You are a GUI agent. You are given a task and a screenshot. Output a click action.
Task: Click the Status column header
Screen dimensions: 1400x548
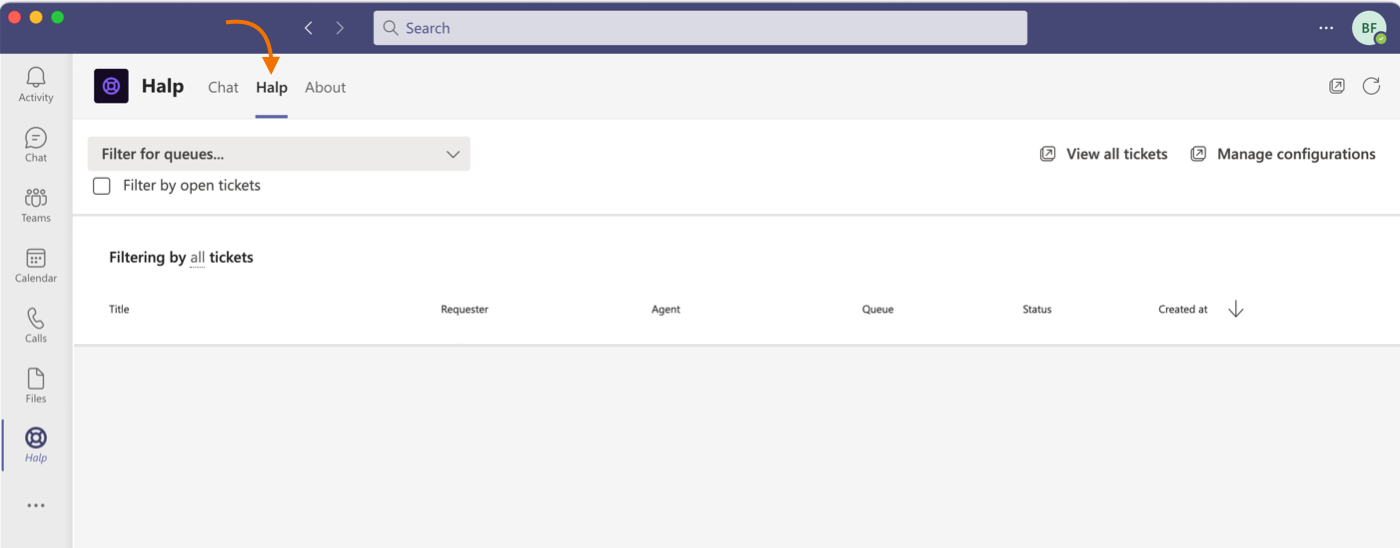[x=1037, y=309]
